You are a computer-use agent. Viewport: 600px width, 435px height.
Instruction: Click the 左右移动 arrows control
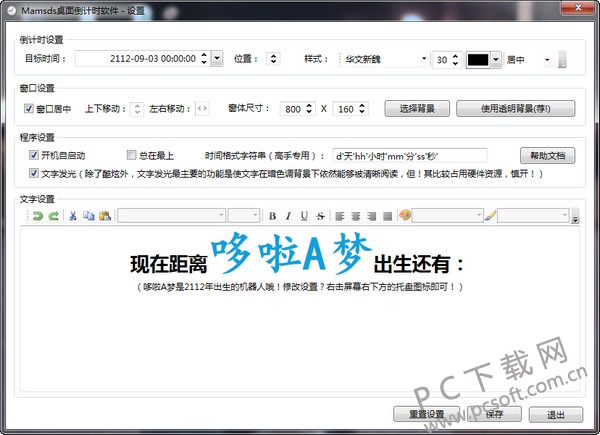click(x=202, y=108)
